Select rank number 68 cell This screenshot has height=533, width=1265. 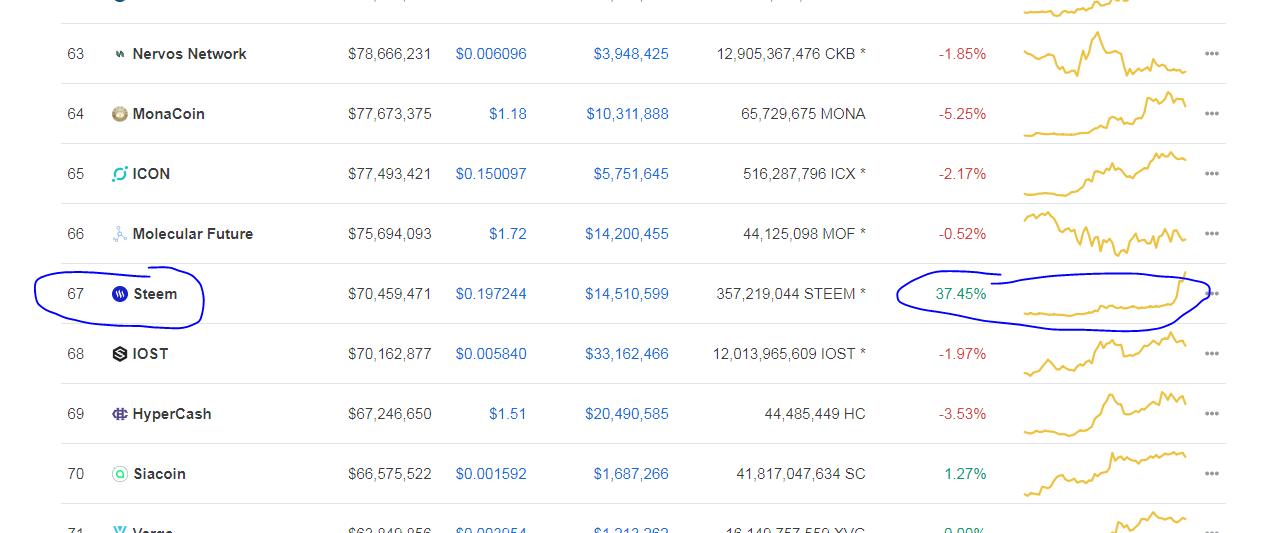pyautogui.click(x=76, y=354)
